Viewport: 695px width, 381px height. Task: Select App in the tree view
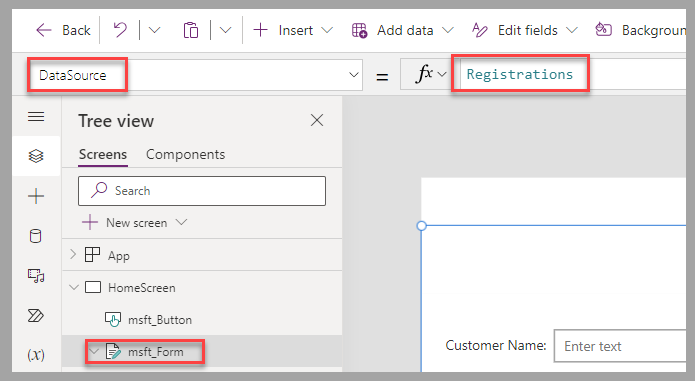[x=118, y=256]
